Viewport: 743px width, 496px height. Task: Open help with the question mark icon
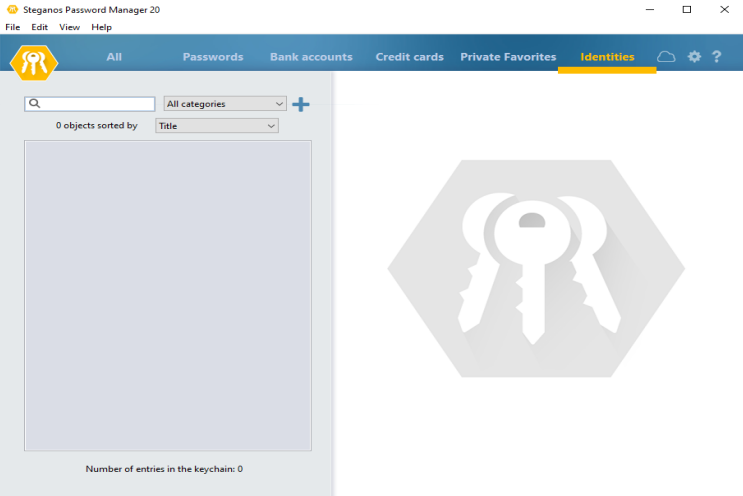tap(716, 57)
